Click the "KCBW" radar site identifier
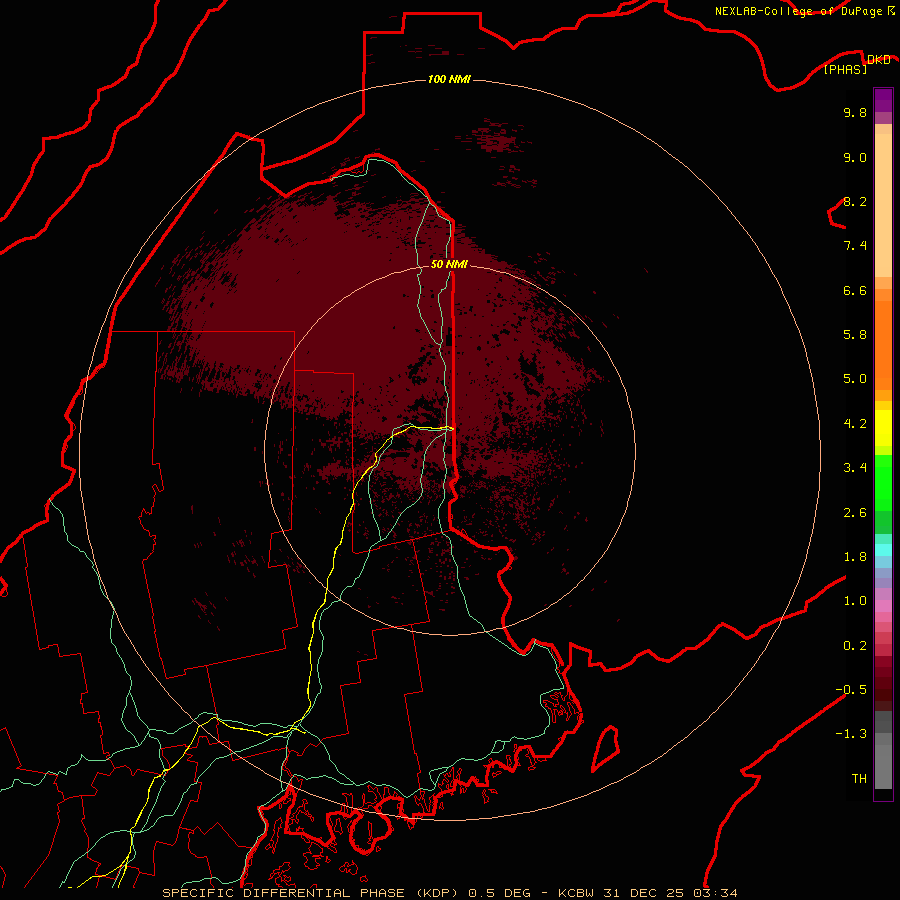 [576, 893]
